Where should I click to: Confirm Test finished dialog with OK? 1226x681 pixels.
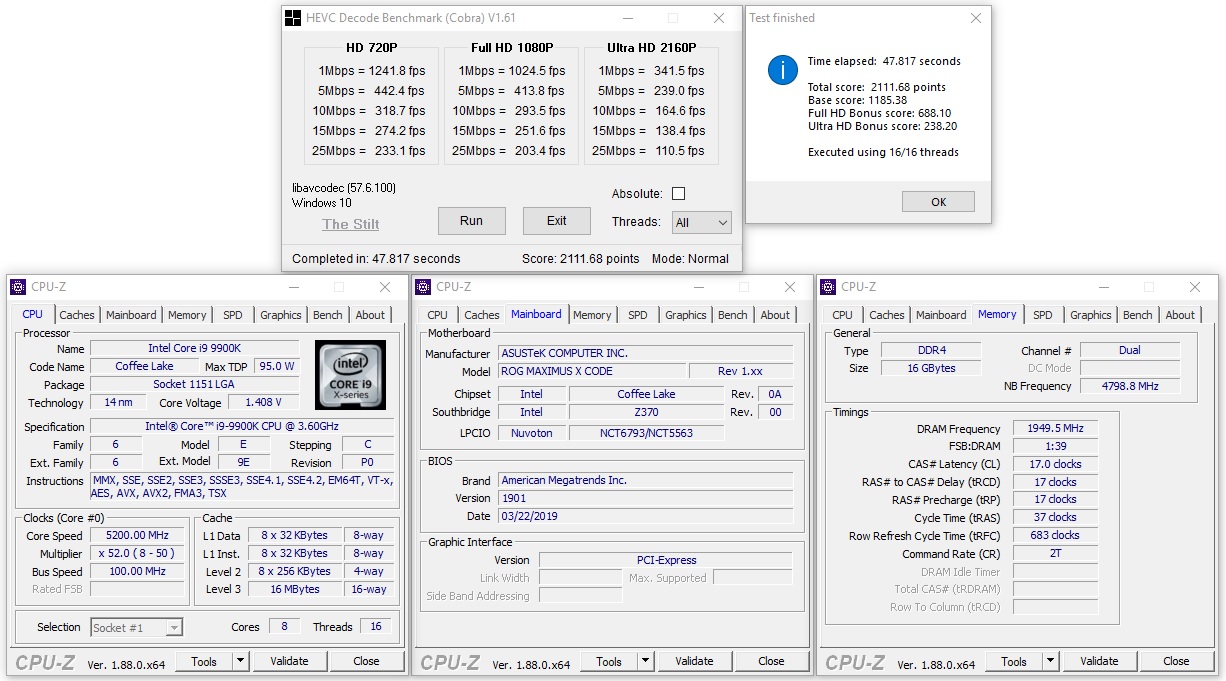938,202
